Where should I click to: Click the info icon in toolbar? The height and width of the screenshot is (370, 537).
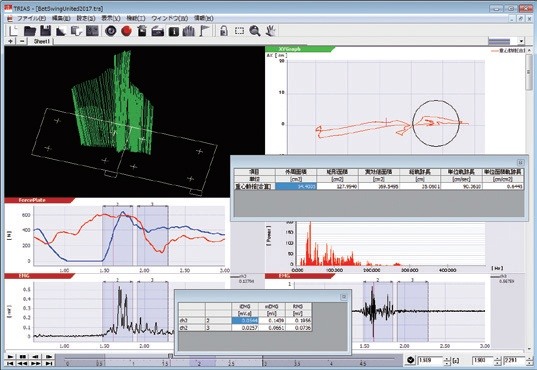pos(174,32)
